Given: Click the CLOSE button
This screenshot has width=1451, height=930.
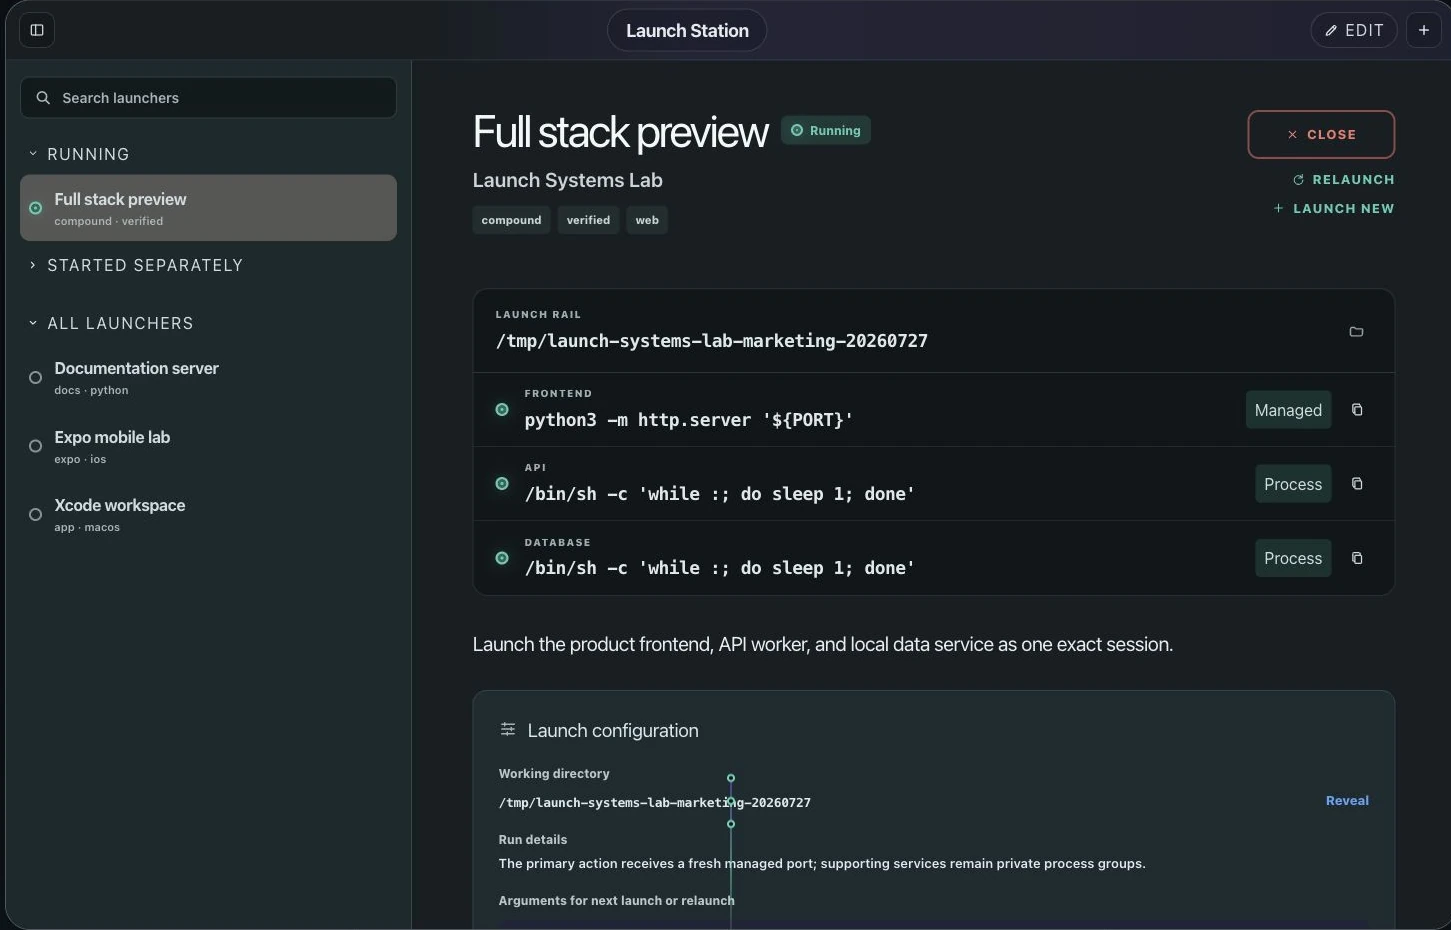Looking at the screenshot, I should point(1321,134).
